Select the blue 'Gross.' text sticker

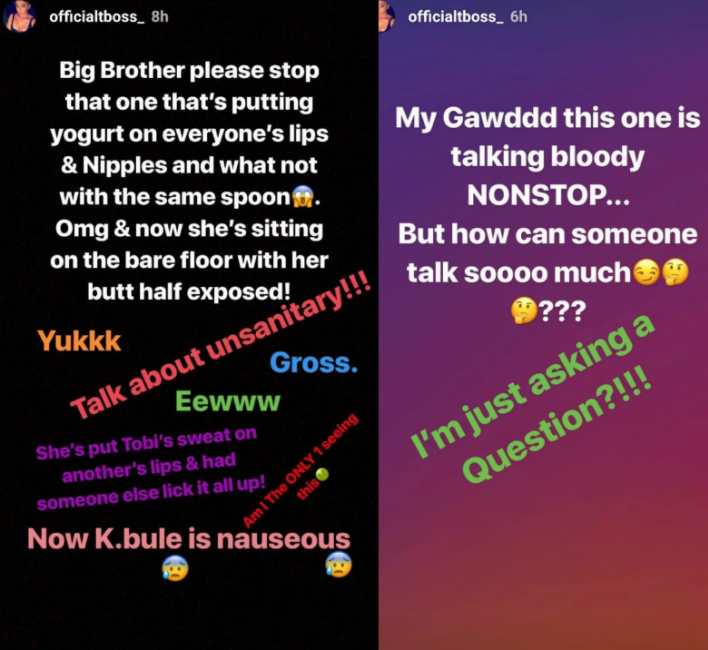pyautogui.click(x=314, y=362)
